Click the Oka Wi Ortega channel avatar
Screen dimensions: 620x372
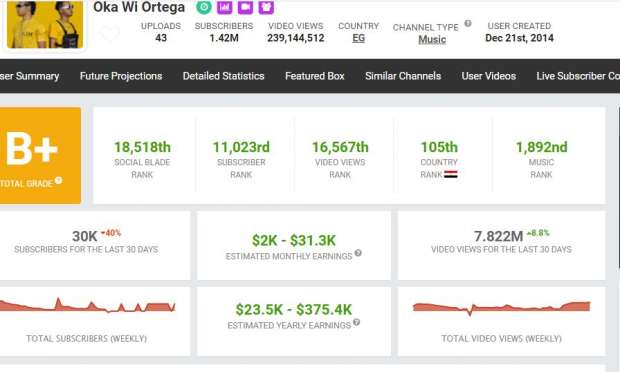coord(45,25)
